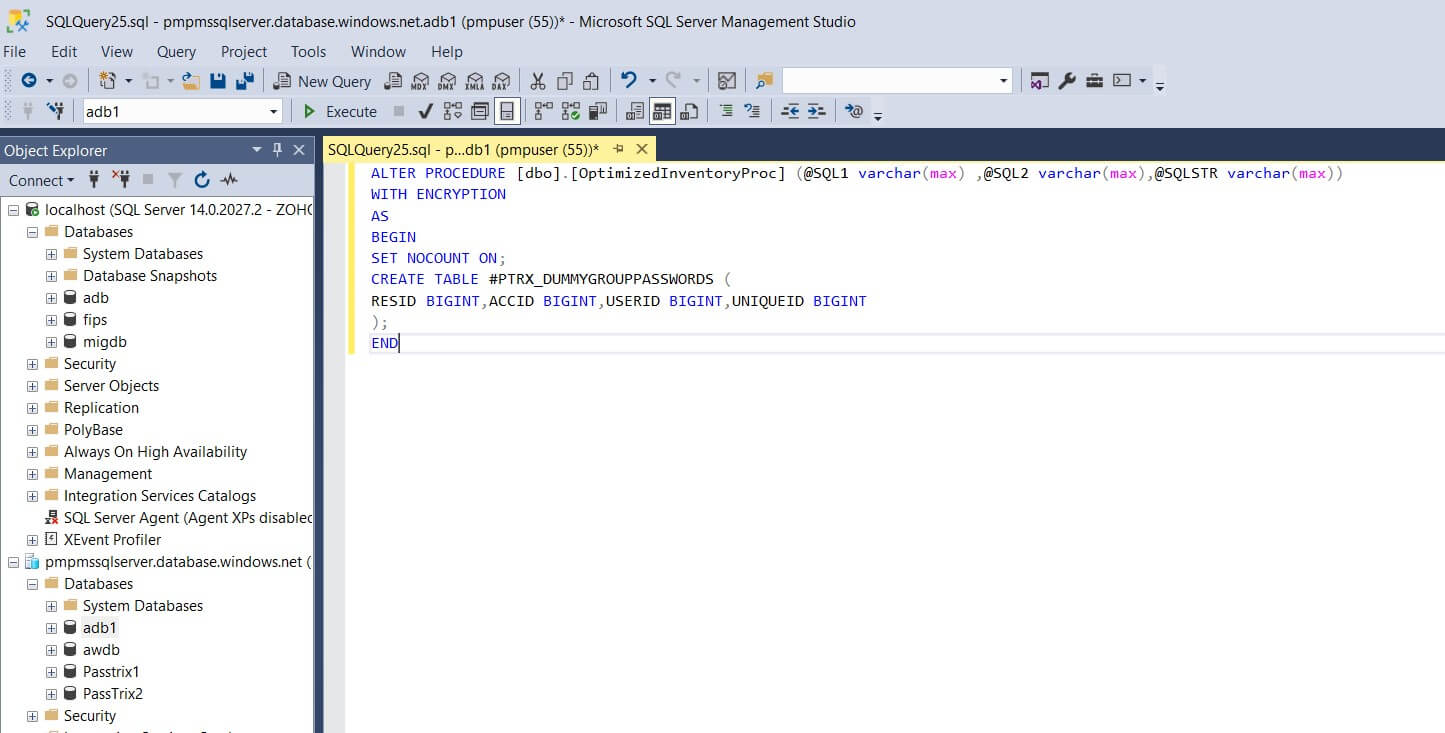Screen dimensions: 1445x733
Task: Open the Activity Monitor pulse icon
Action: (x=229, y=180)
